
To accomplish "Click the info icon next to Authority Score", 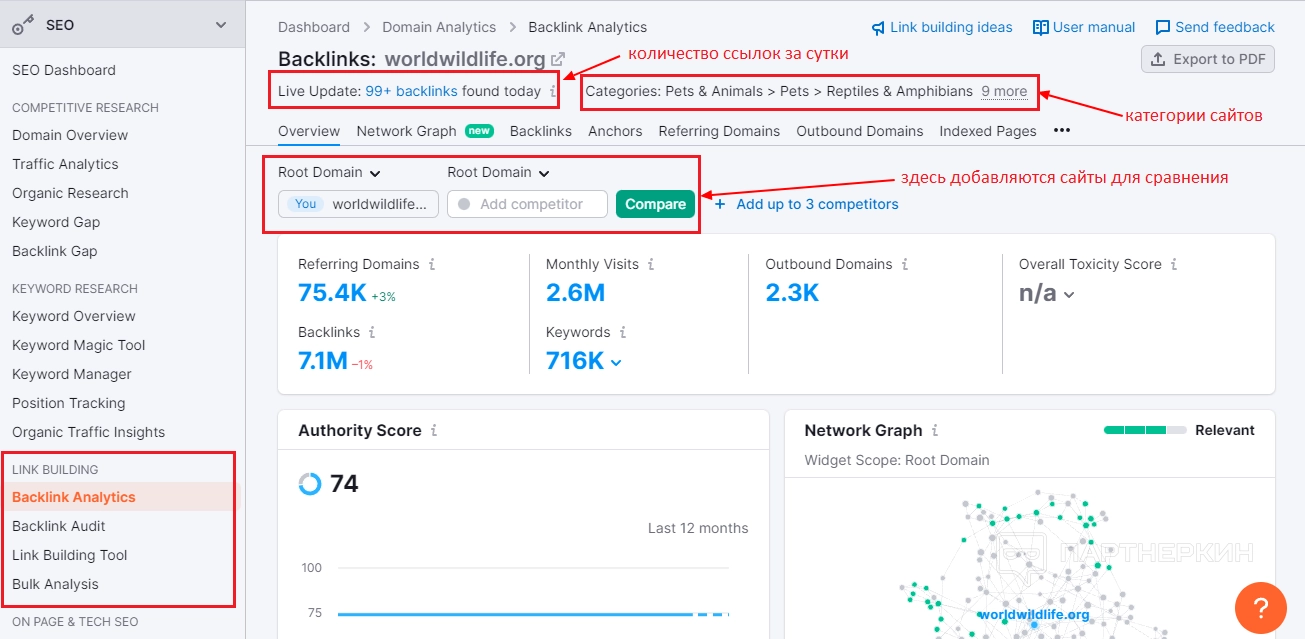I will tap(434, 431).
